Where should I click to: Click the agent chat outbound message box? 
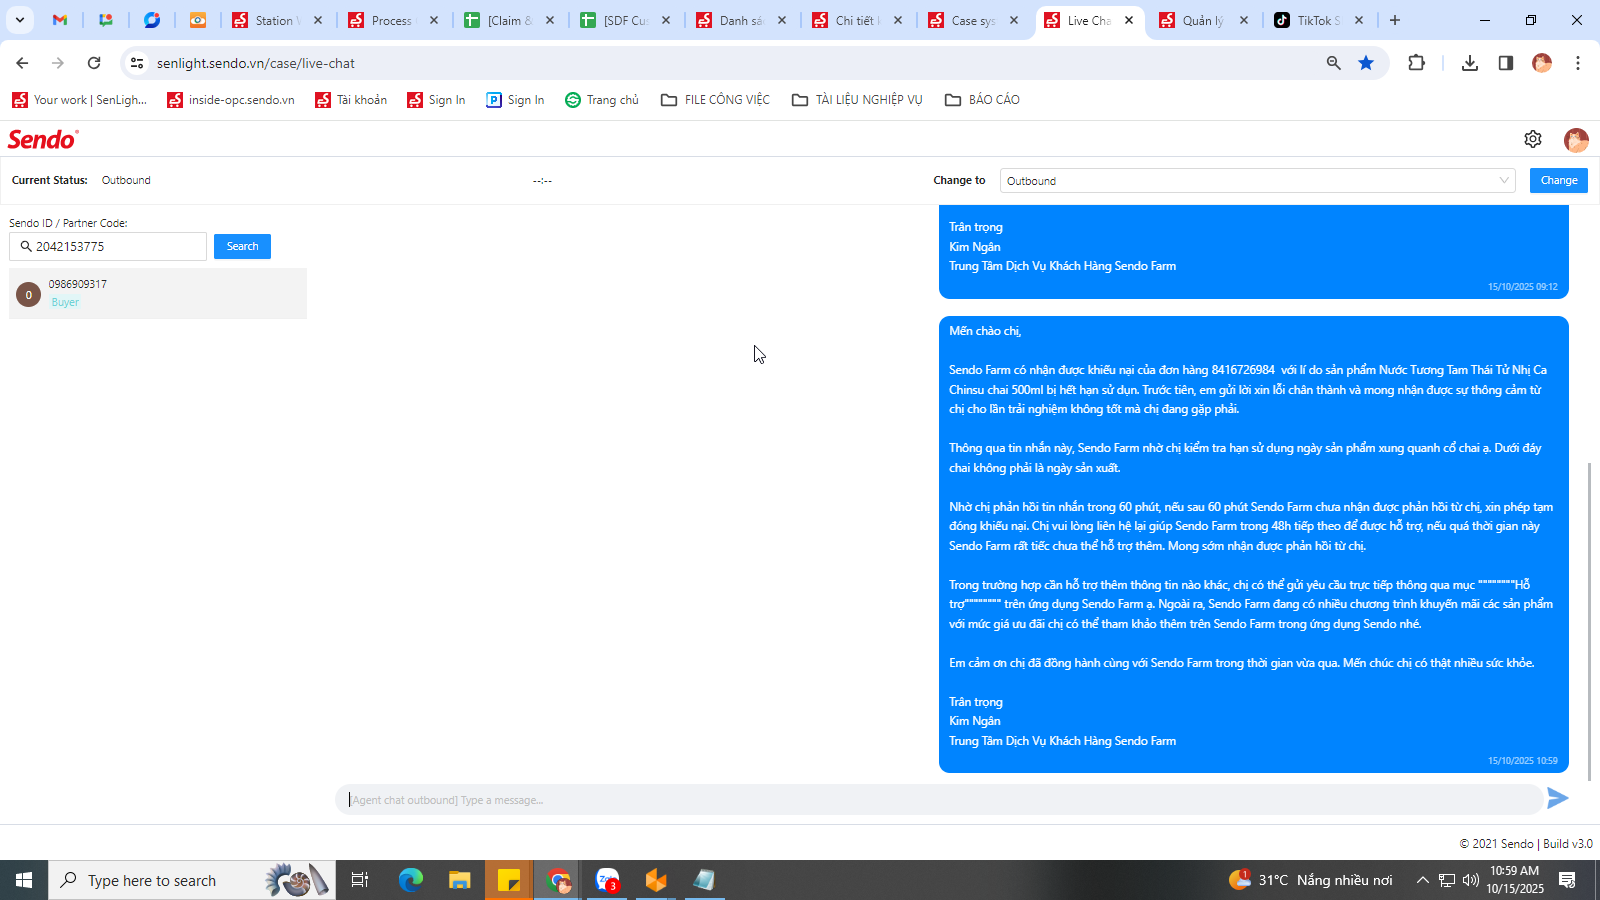pyautogui.click(x=938, y=800)
